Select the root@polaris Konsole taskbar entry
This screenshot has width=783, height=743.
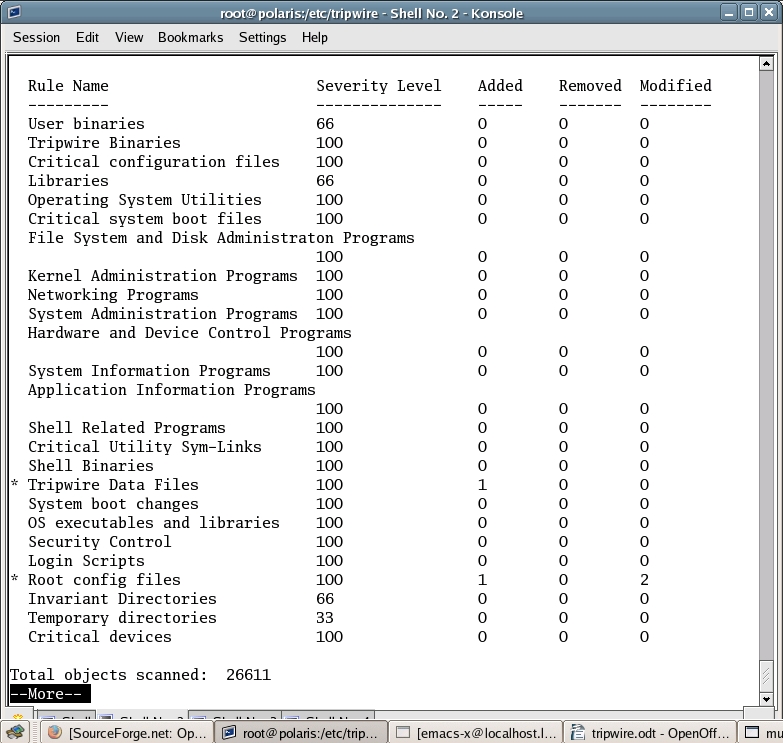(x=301, y=733)
